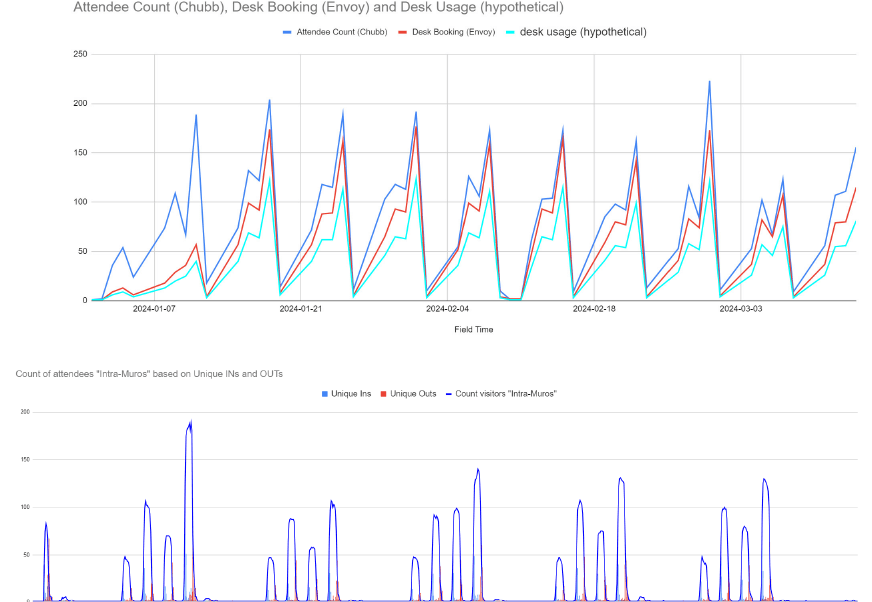The image size is (872, 602).
Task: Click the Field Time axis title
Action: [473, 329]
